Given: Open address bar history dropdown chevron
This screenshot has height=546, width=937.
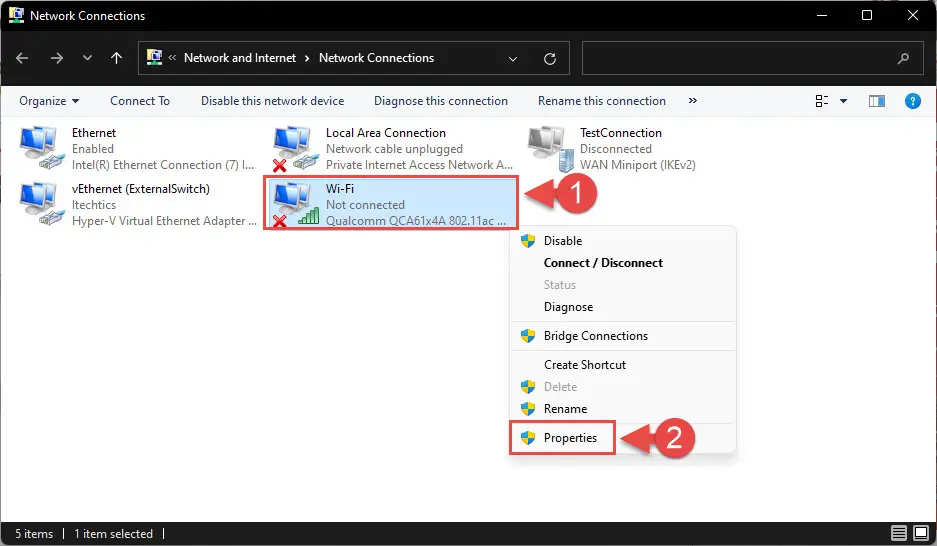Looking at the screenshot, I should (x=513, y=59).
